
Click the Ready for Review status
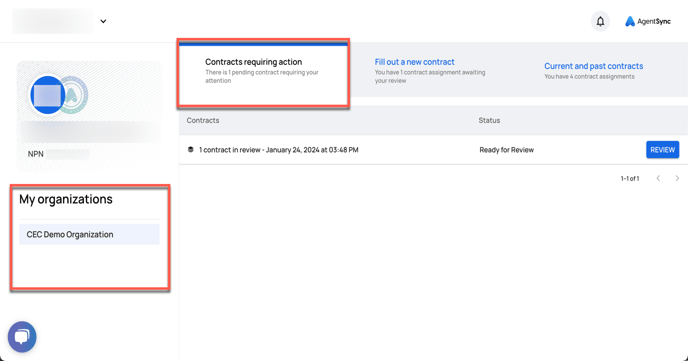tap(506, 150)
